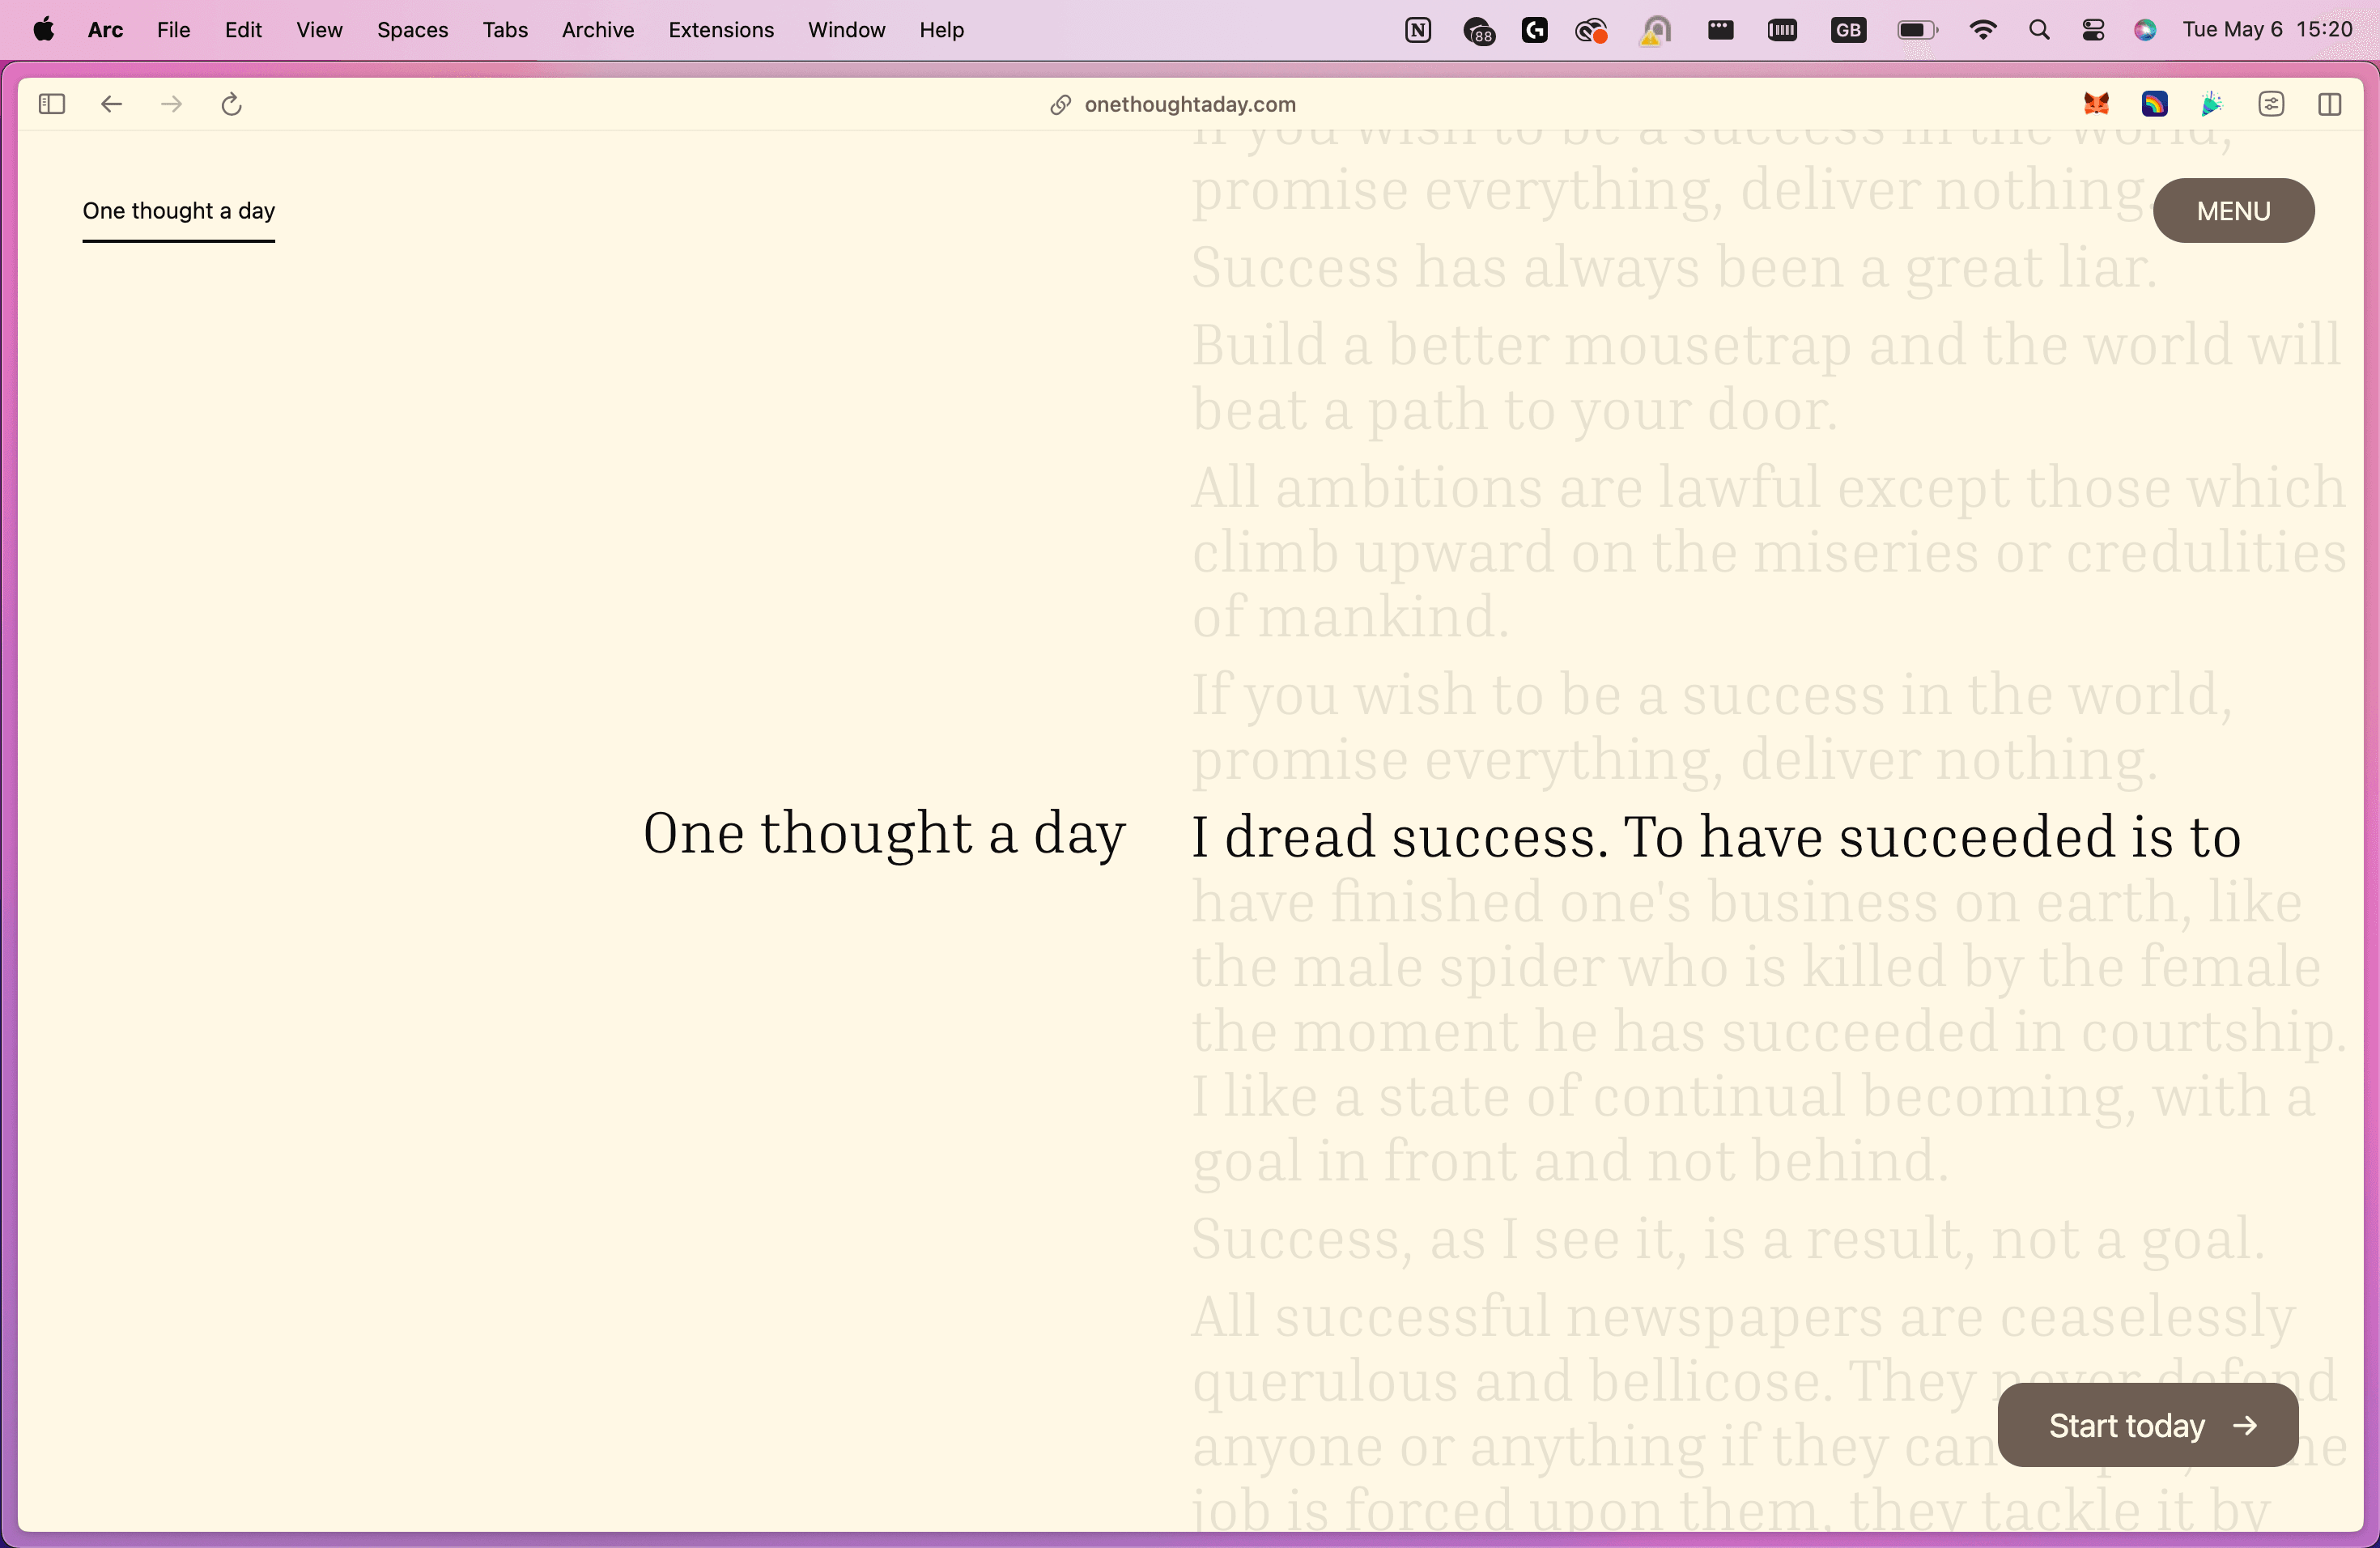Open the Wi-Fi status menu
Screen dimensions: 2380x1548
(1982, 30)
